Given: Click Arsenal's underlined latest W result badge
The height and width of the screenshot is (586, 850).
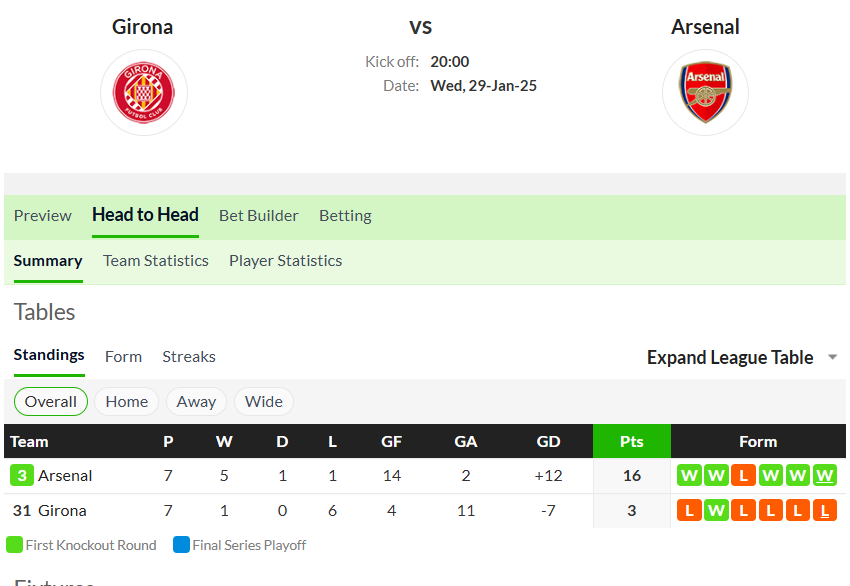Looking at the screenshot, I should pyautogui.click(x=825, y=475).
